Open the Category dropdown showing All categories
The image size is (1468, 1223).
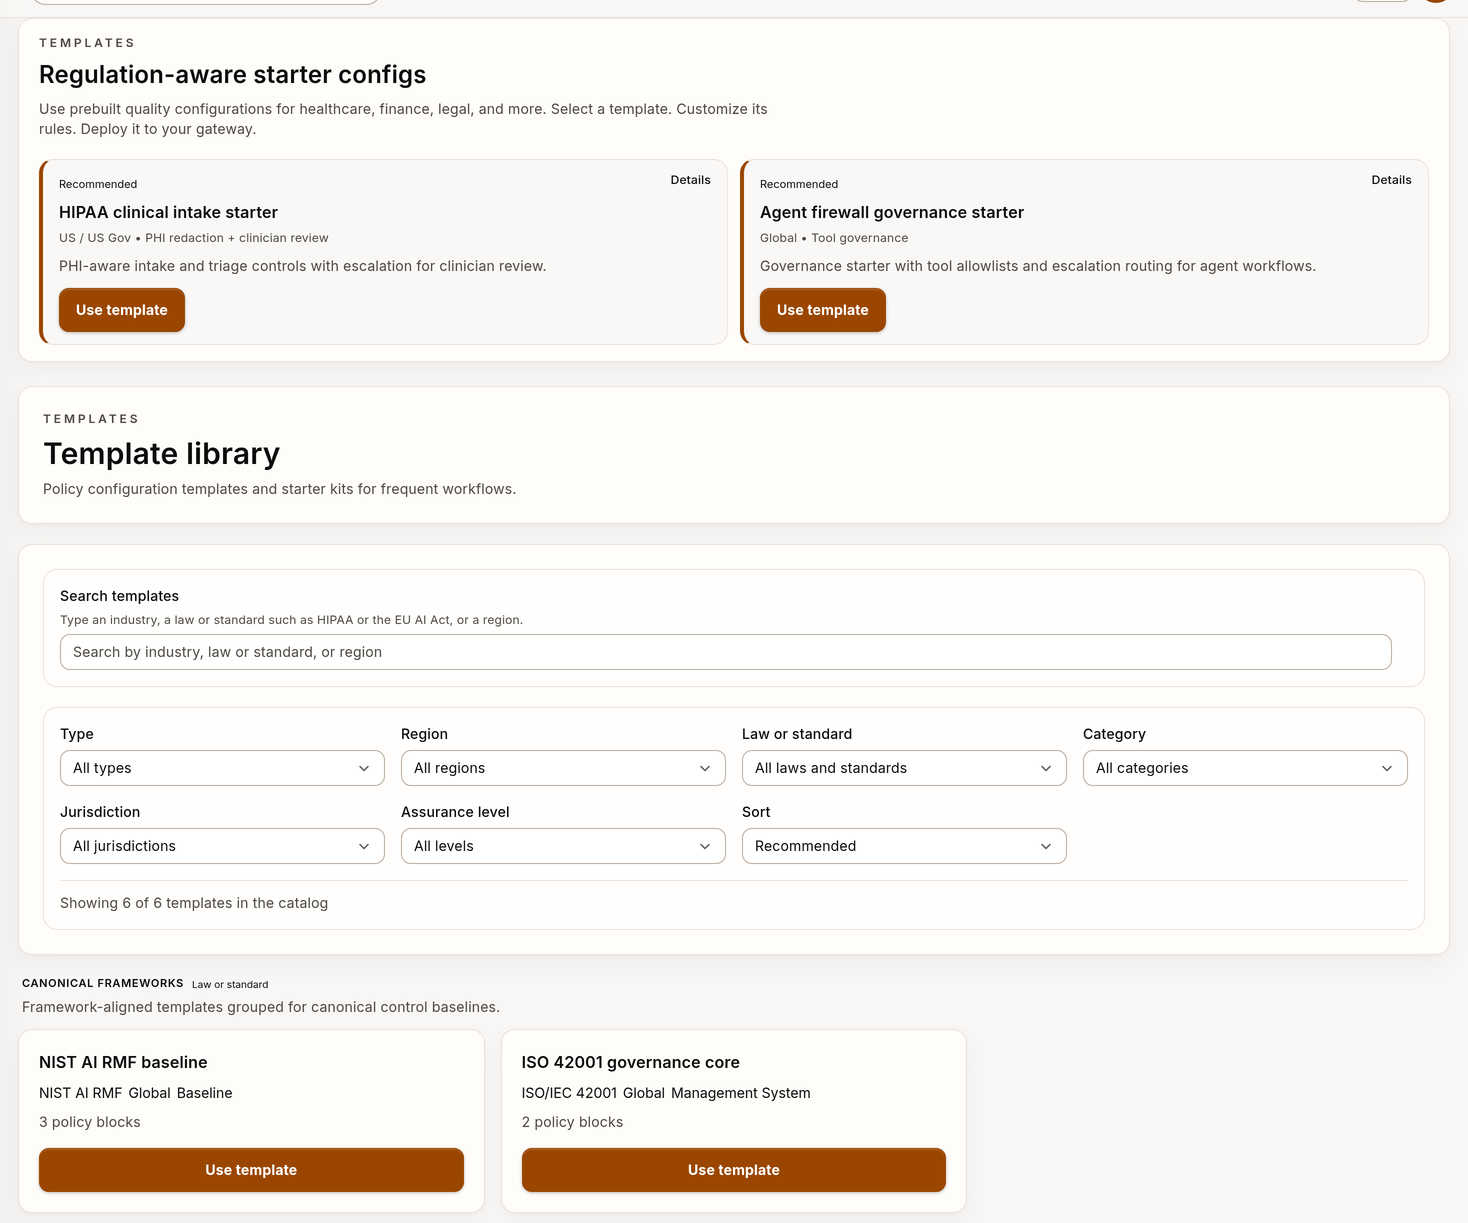point(1245,768)
